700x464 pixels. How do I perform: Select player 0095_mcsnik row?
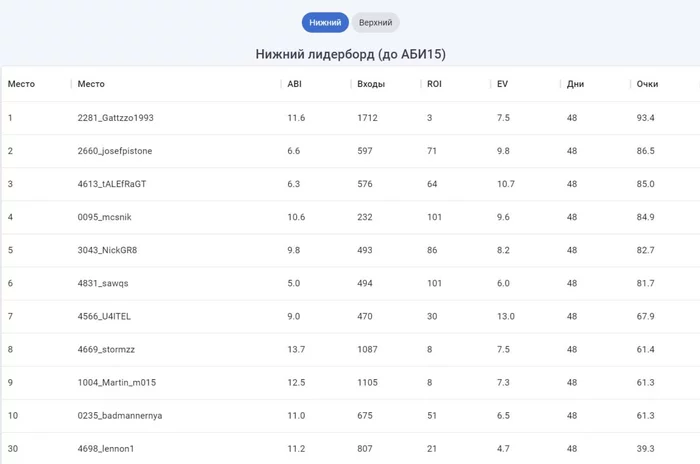(351, 217)
